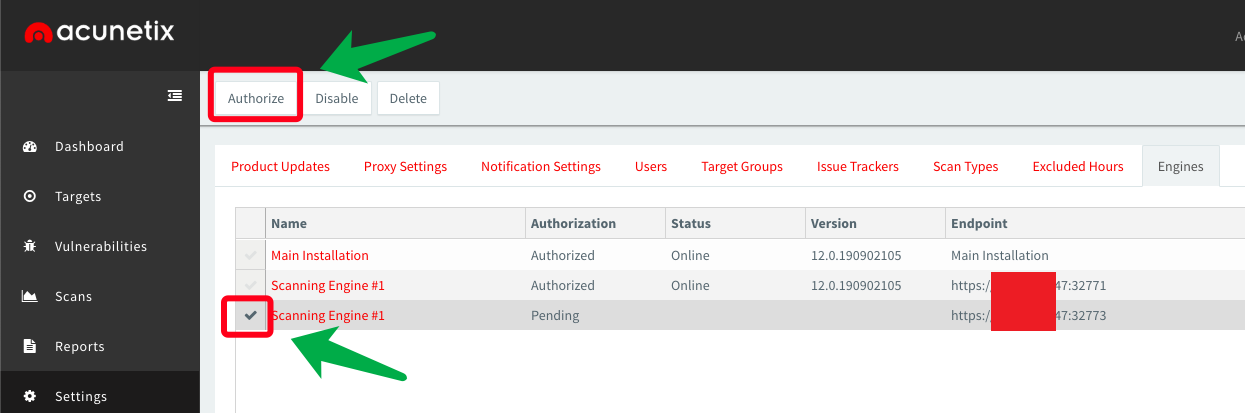Toggle checkbox for authorized Scanning Engine #1
The width and height of the screenshot is (1245, 413).
coord(251,285)
